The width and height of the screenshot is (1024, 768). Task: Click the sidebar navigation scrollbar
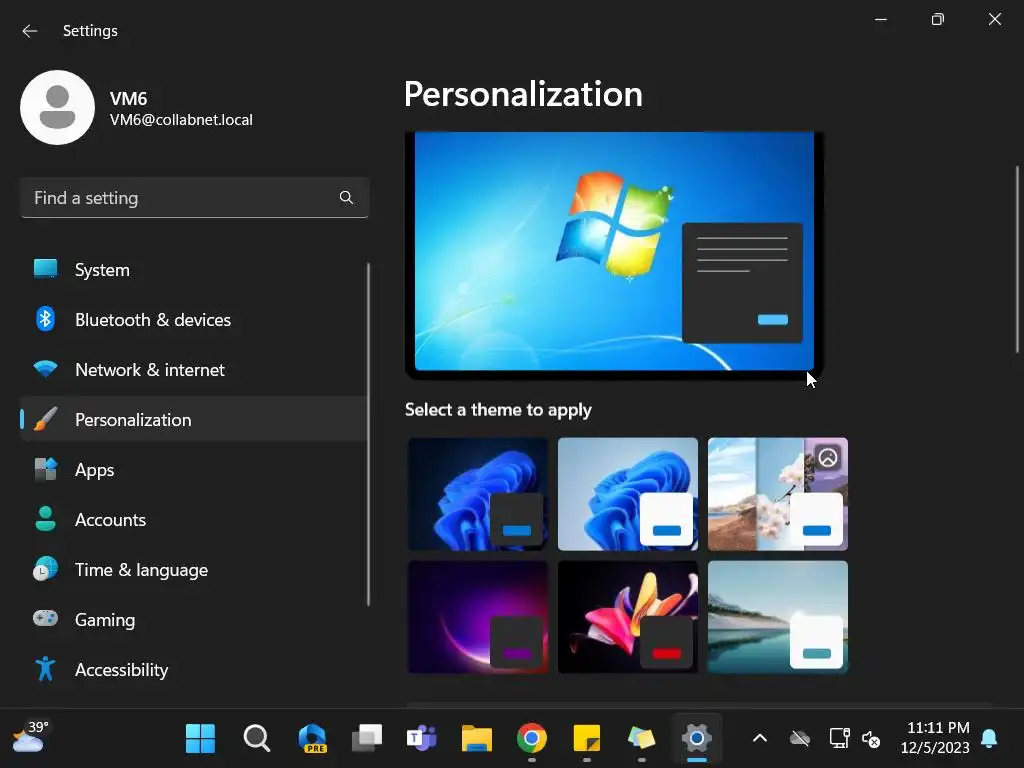tap(368, 434)
